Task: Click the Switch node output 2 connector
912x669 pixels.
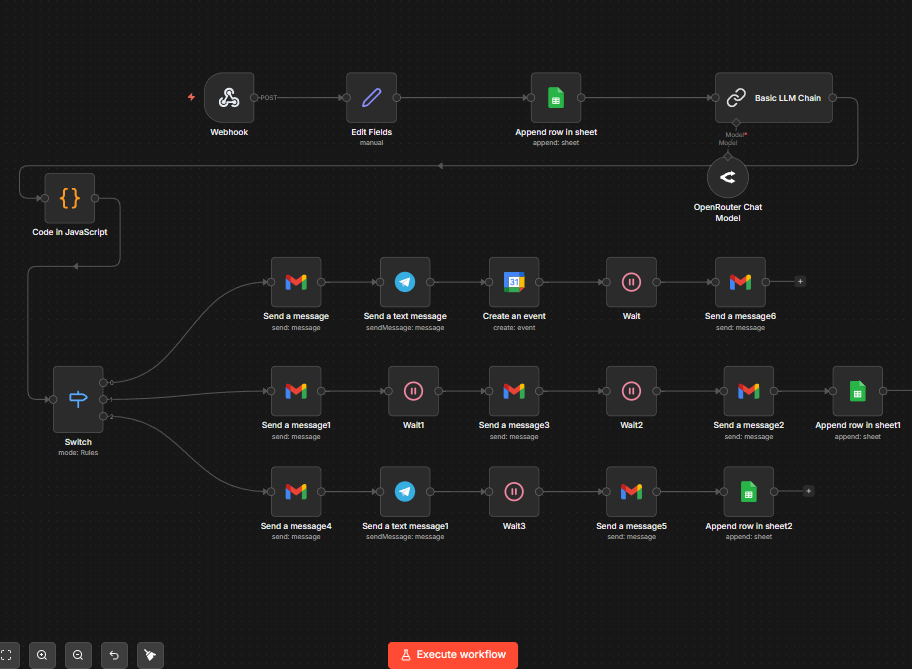Action: click(103, 416)
